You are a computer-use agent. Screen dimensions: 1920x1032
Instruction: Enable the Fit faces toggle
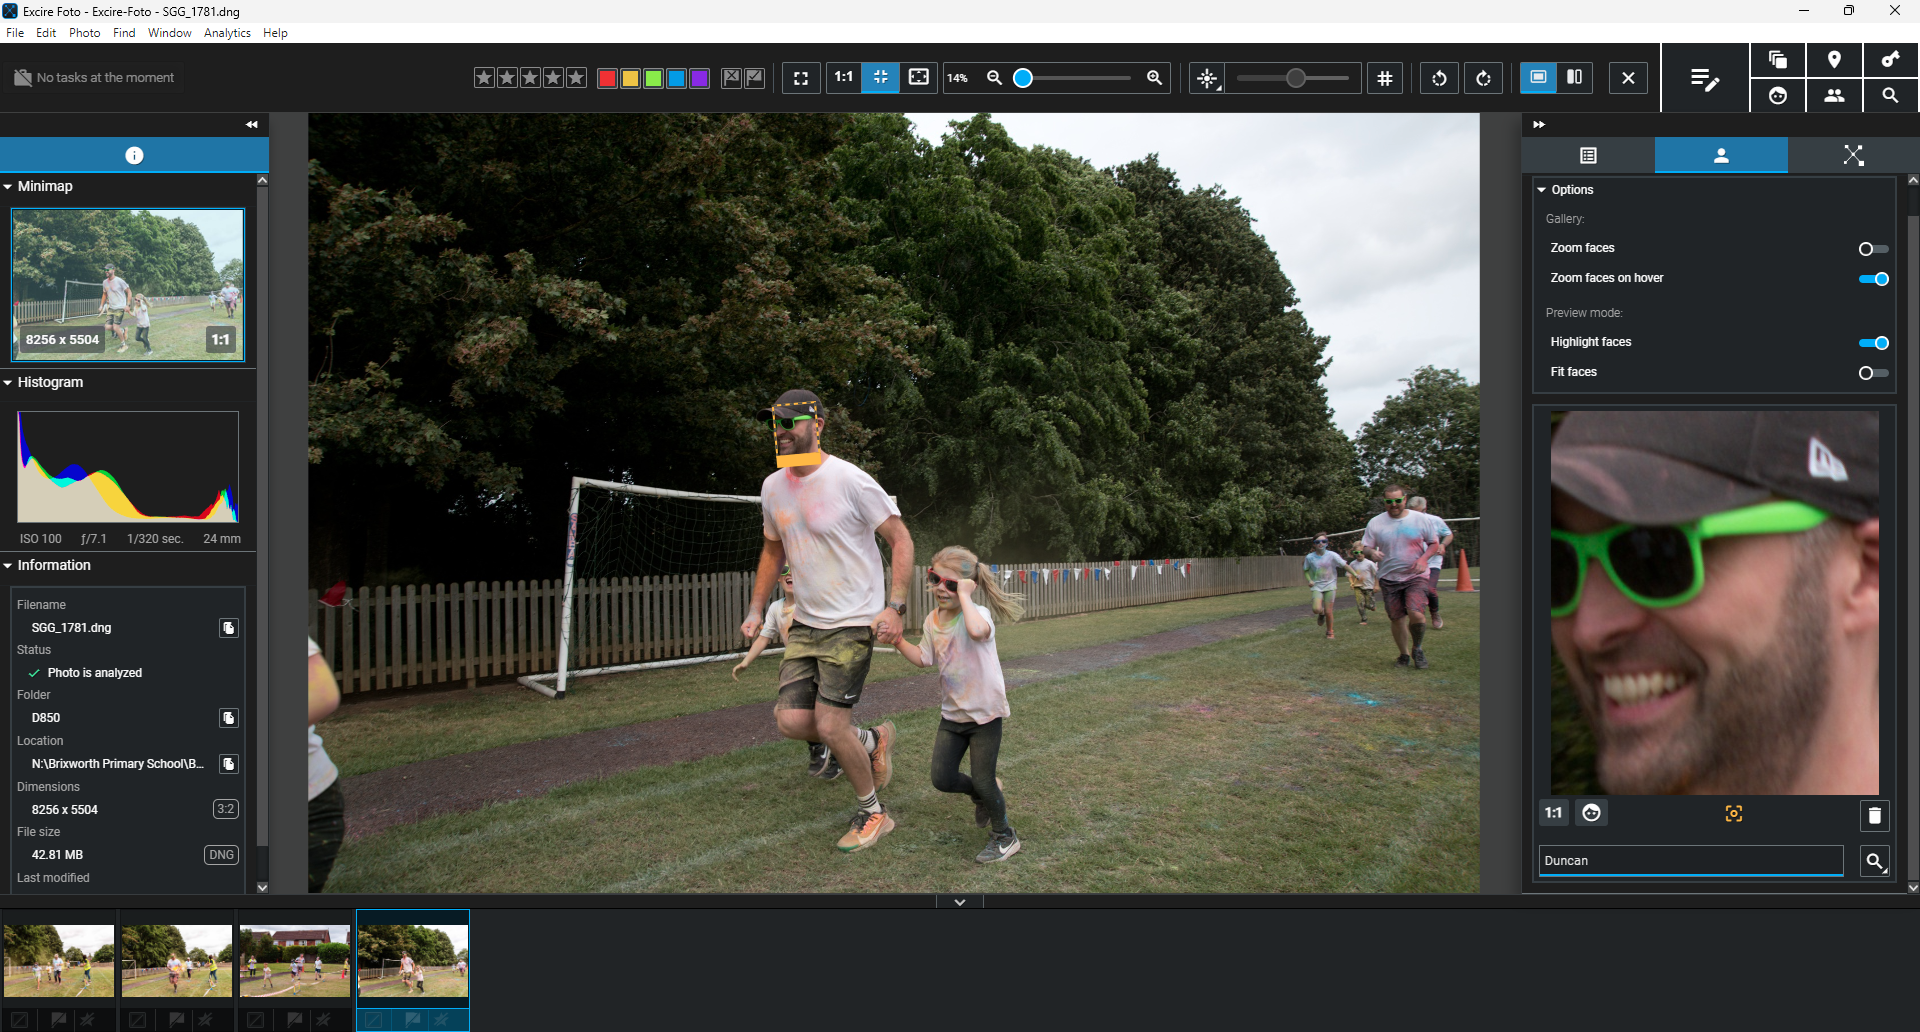[1873, 373]
